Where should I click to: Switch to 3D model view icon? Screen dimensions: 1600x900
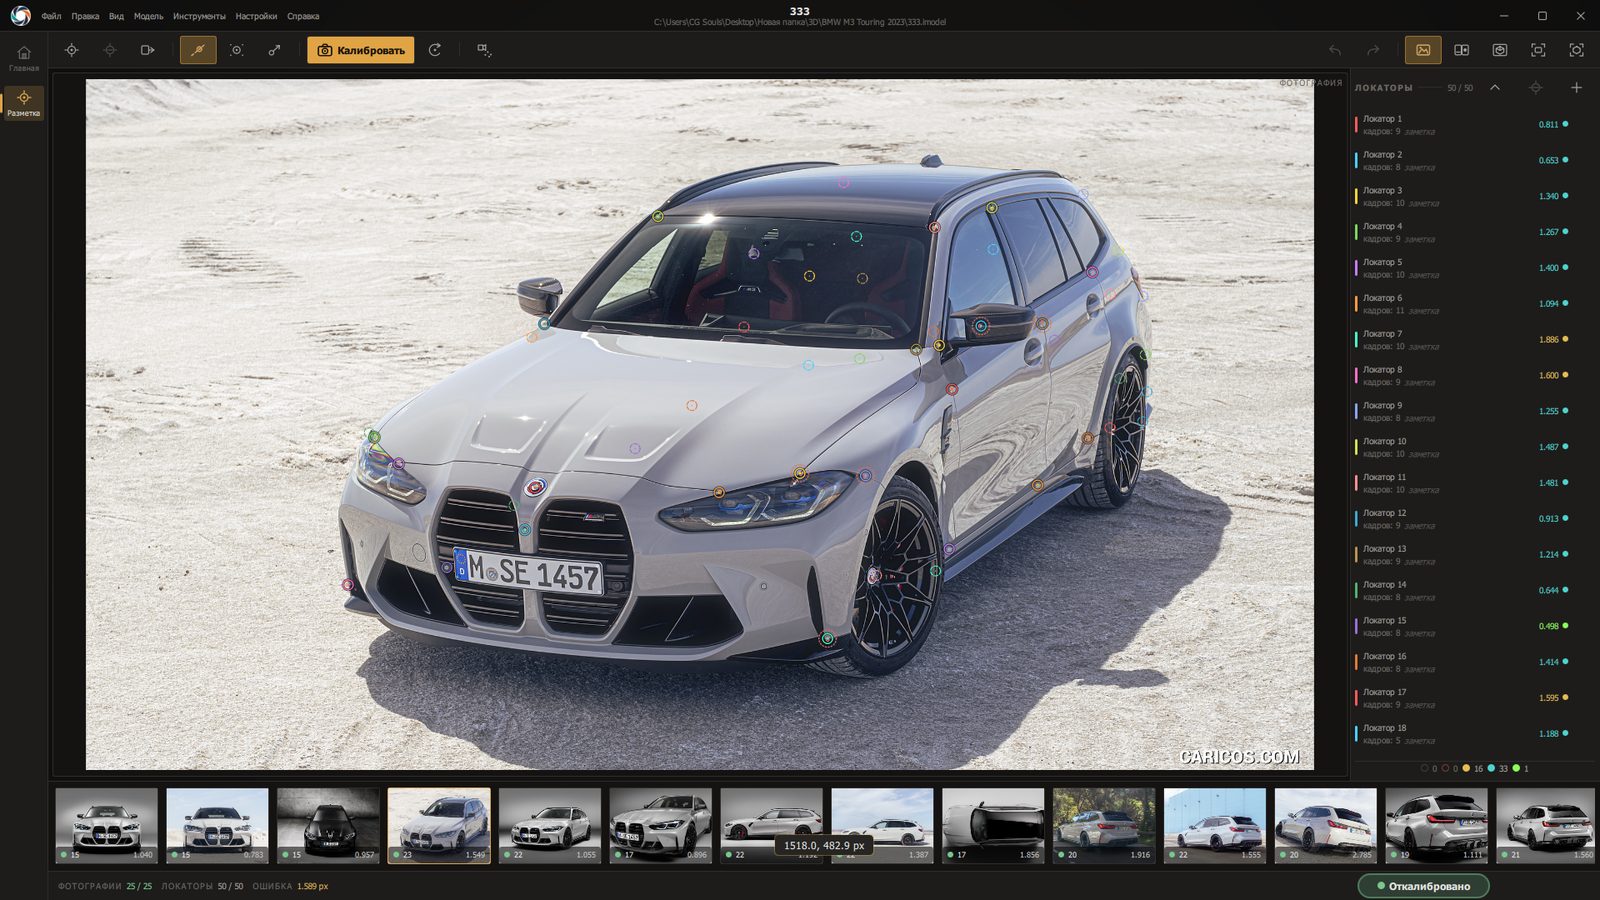pos(1500,50)
